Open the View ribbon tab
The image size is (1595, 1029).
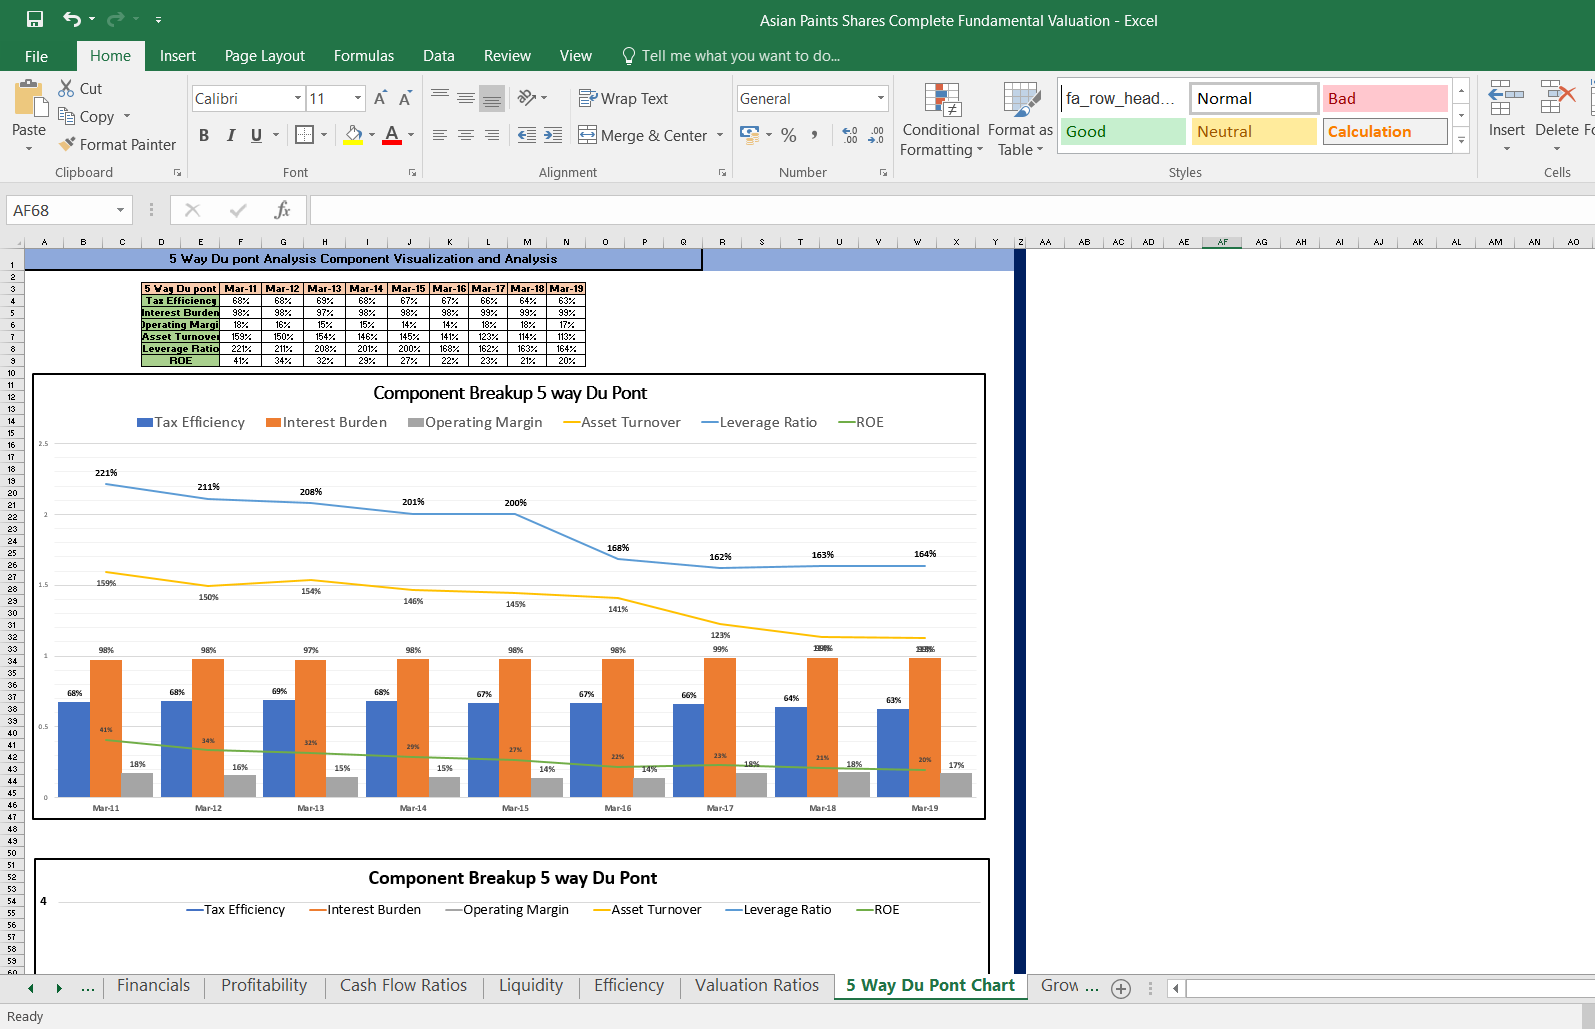575,56
